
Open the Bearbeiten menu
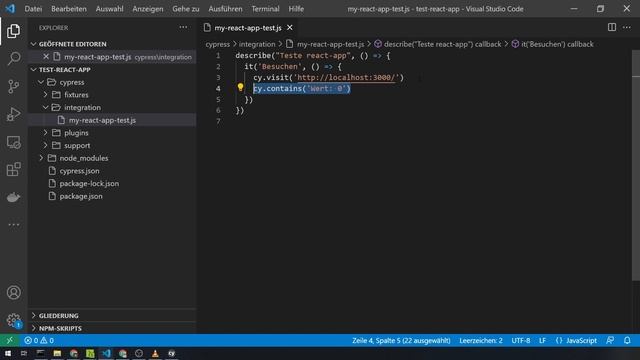point(69,9)
